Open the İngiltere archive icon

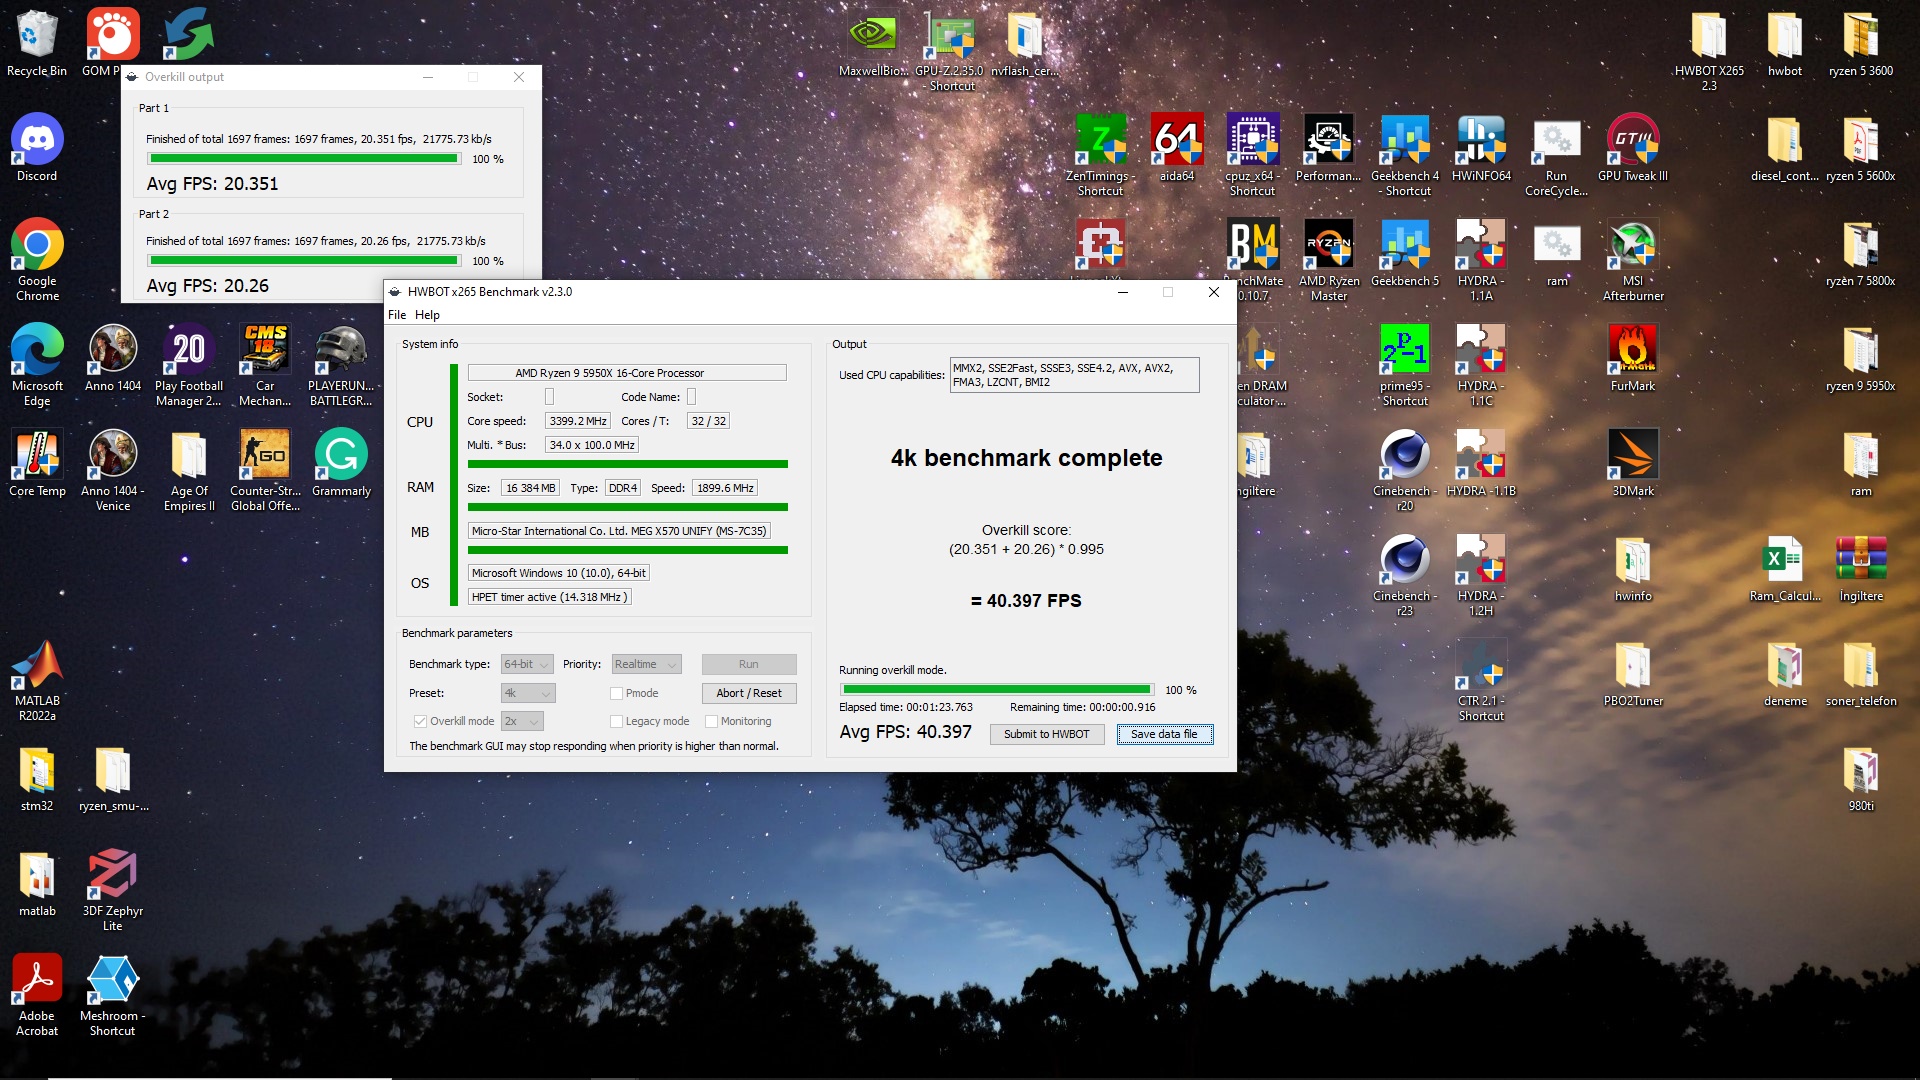1861,568
